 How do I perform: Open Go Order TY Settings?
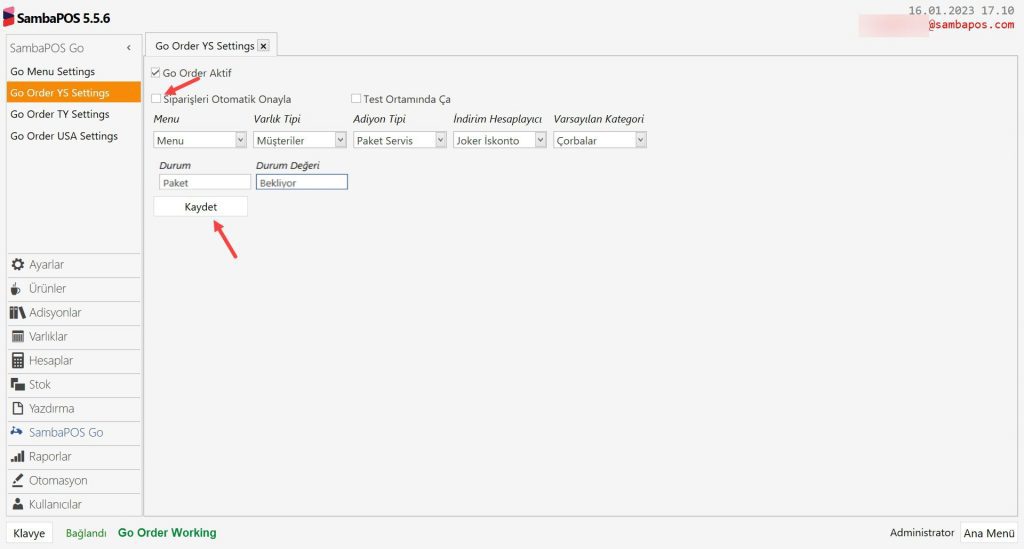click(60, 114)
